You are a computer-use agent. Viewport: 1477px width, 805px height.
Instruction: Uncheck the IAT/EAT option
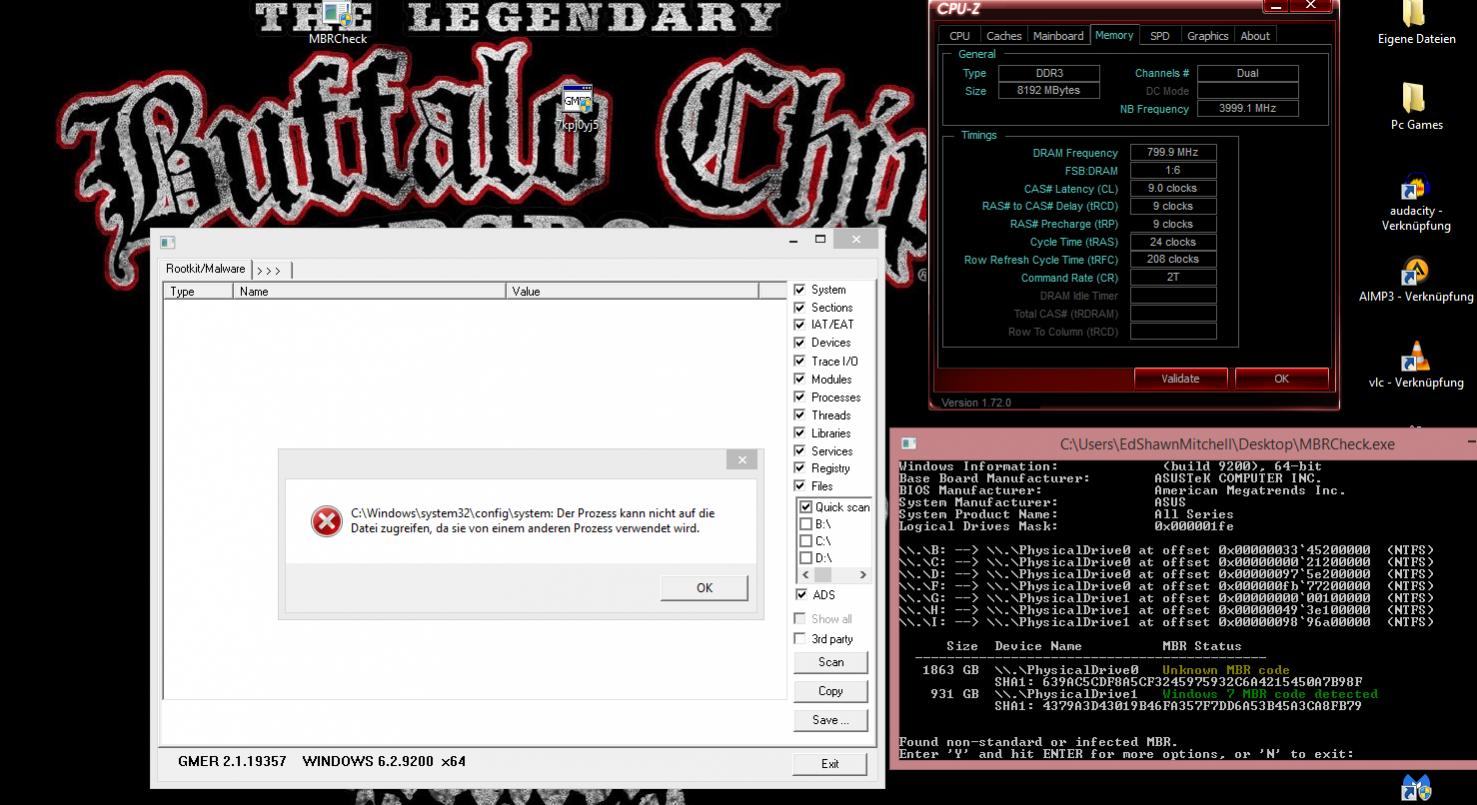pyautogui.click(x=800, y=324)
